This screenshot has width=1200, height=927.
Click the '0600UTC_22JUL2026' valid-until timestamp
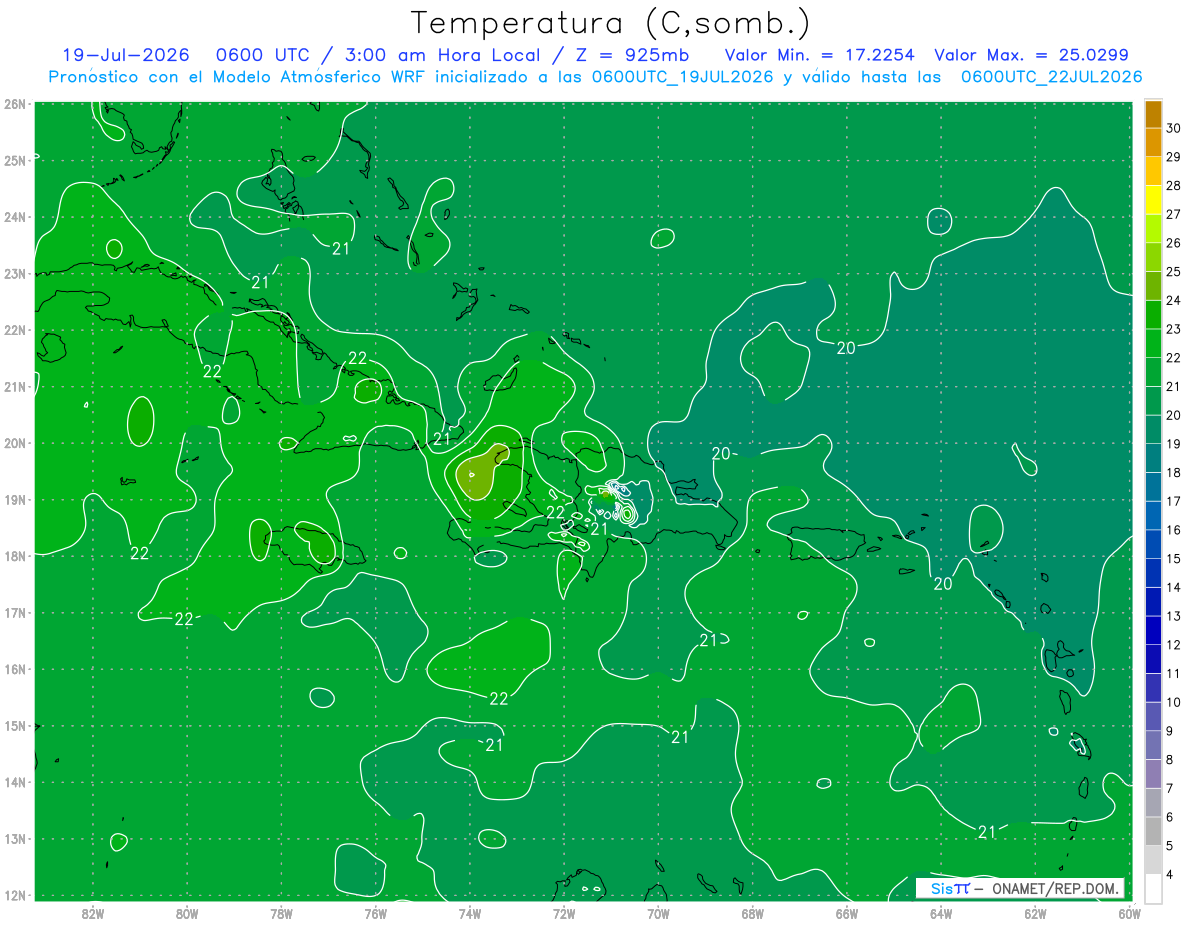tap(1052, 77)
